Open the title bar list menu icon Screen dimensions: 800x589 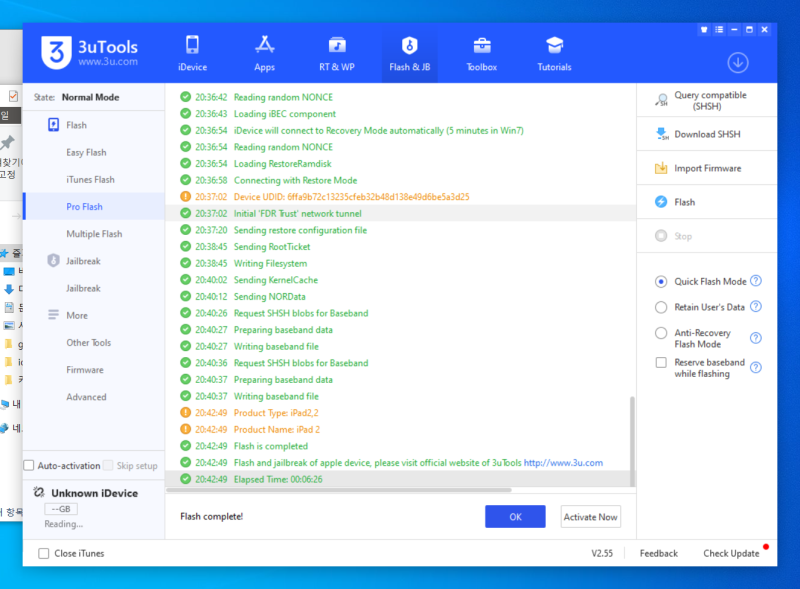[x=719, y=30]
